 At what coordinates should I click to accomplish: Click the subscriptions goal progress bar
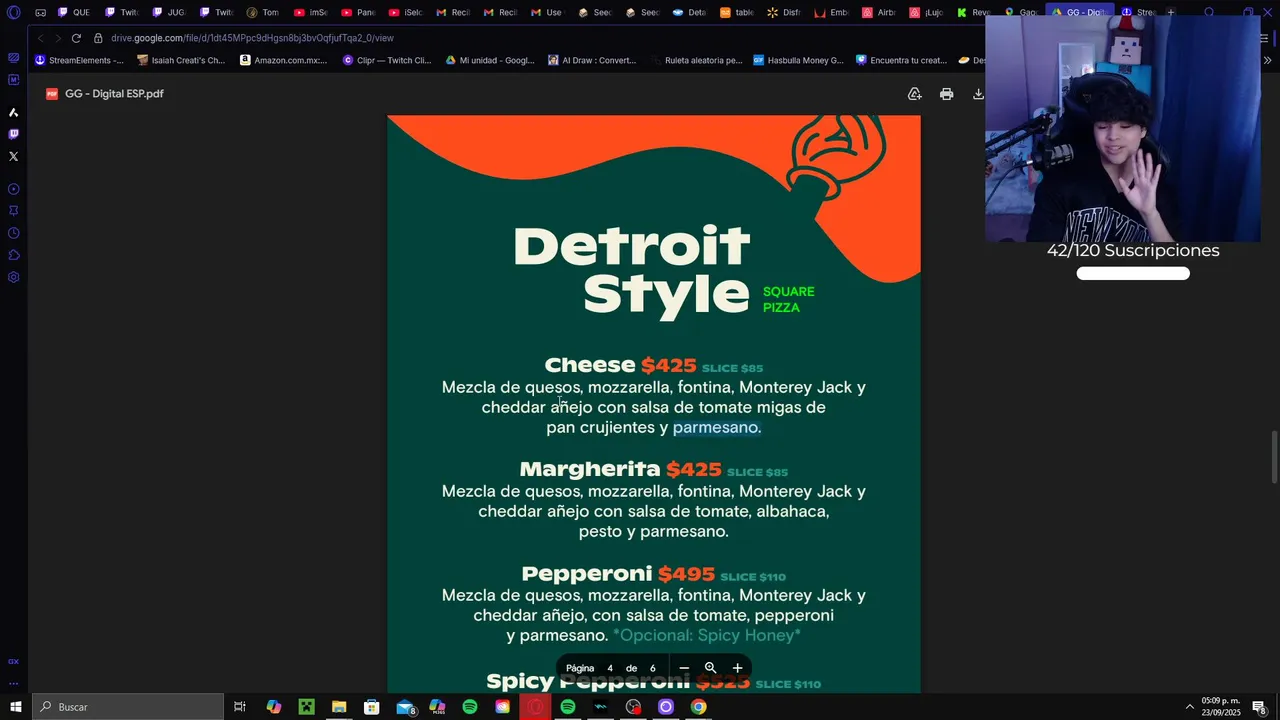pos(1133,273)
